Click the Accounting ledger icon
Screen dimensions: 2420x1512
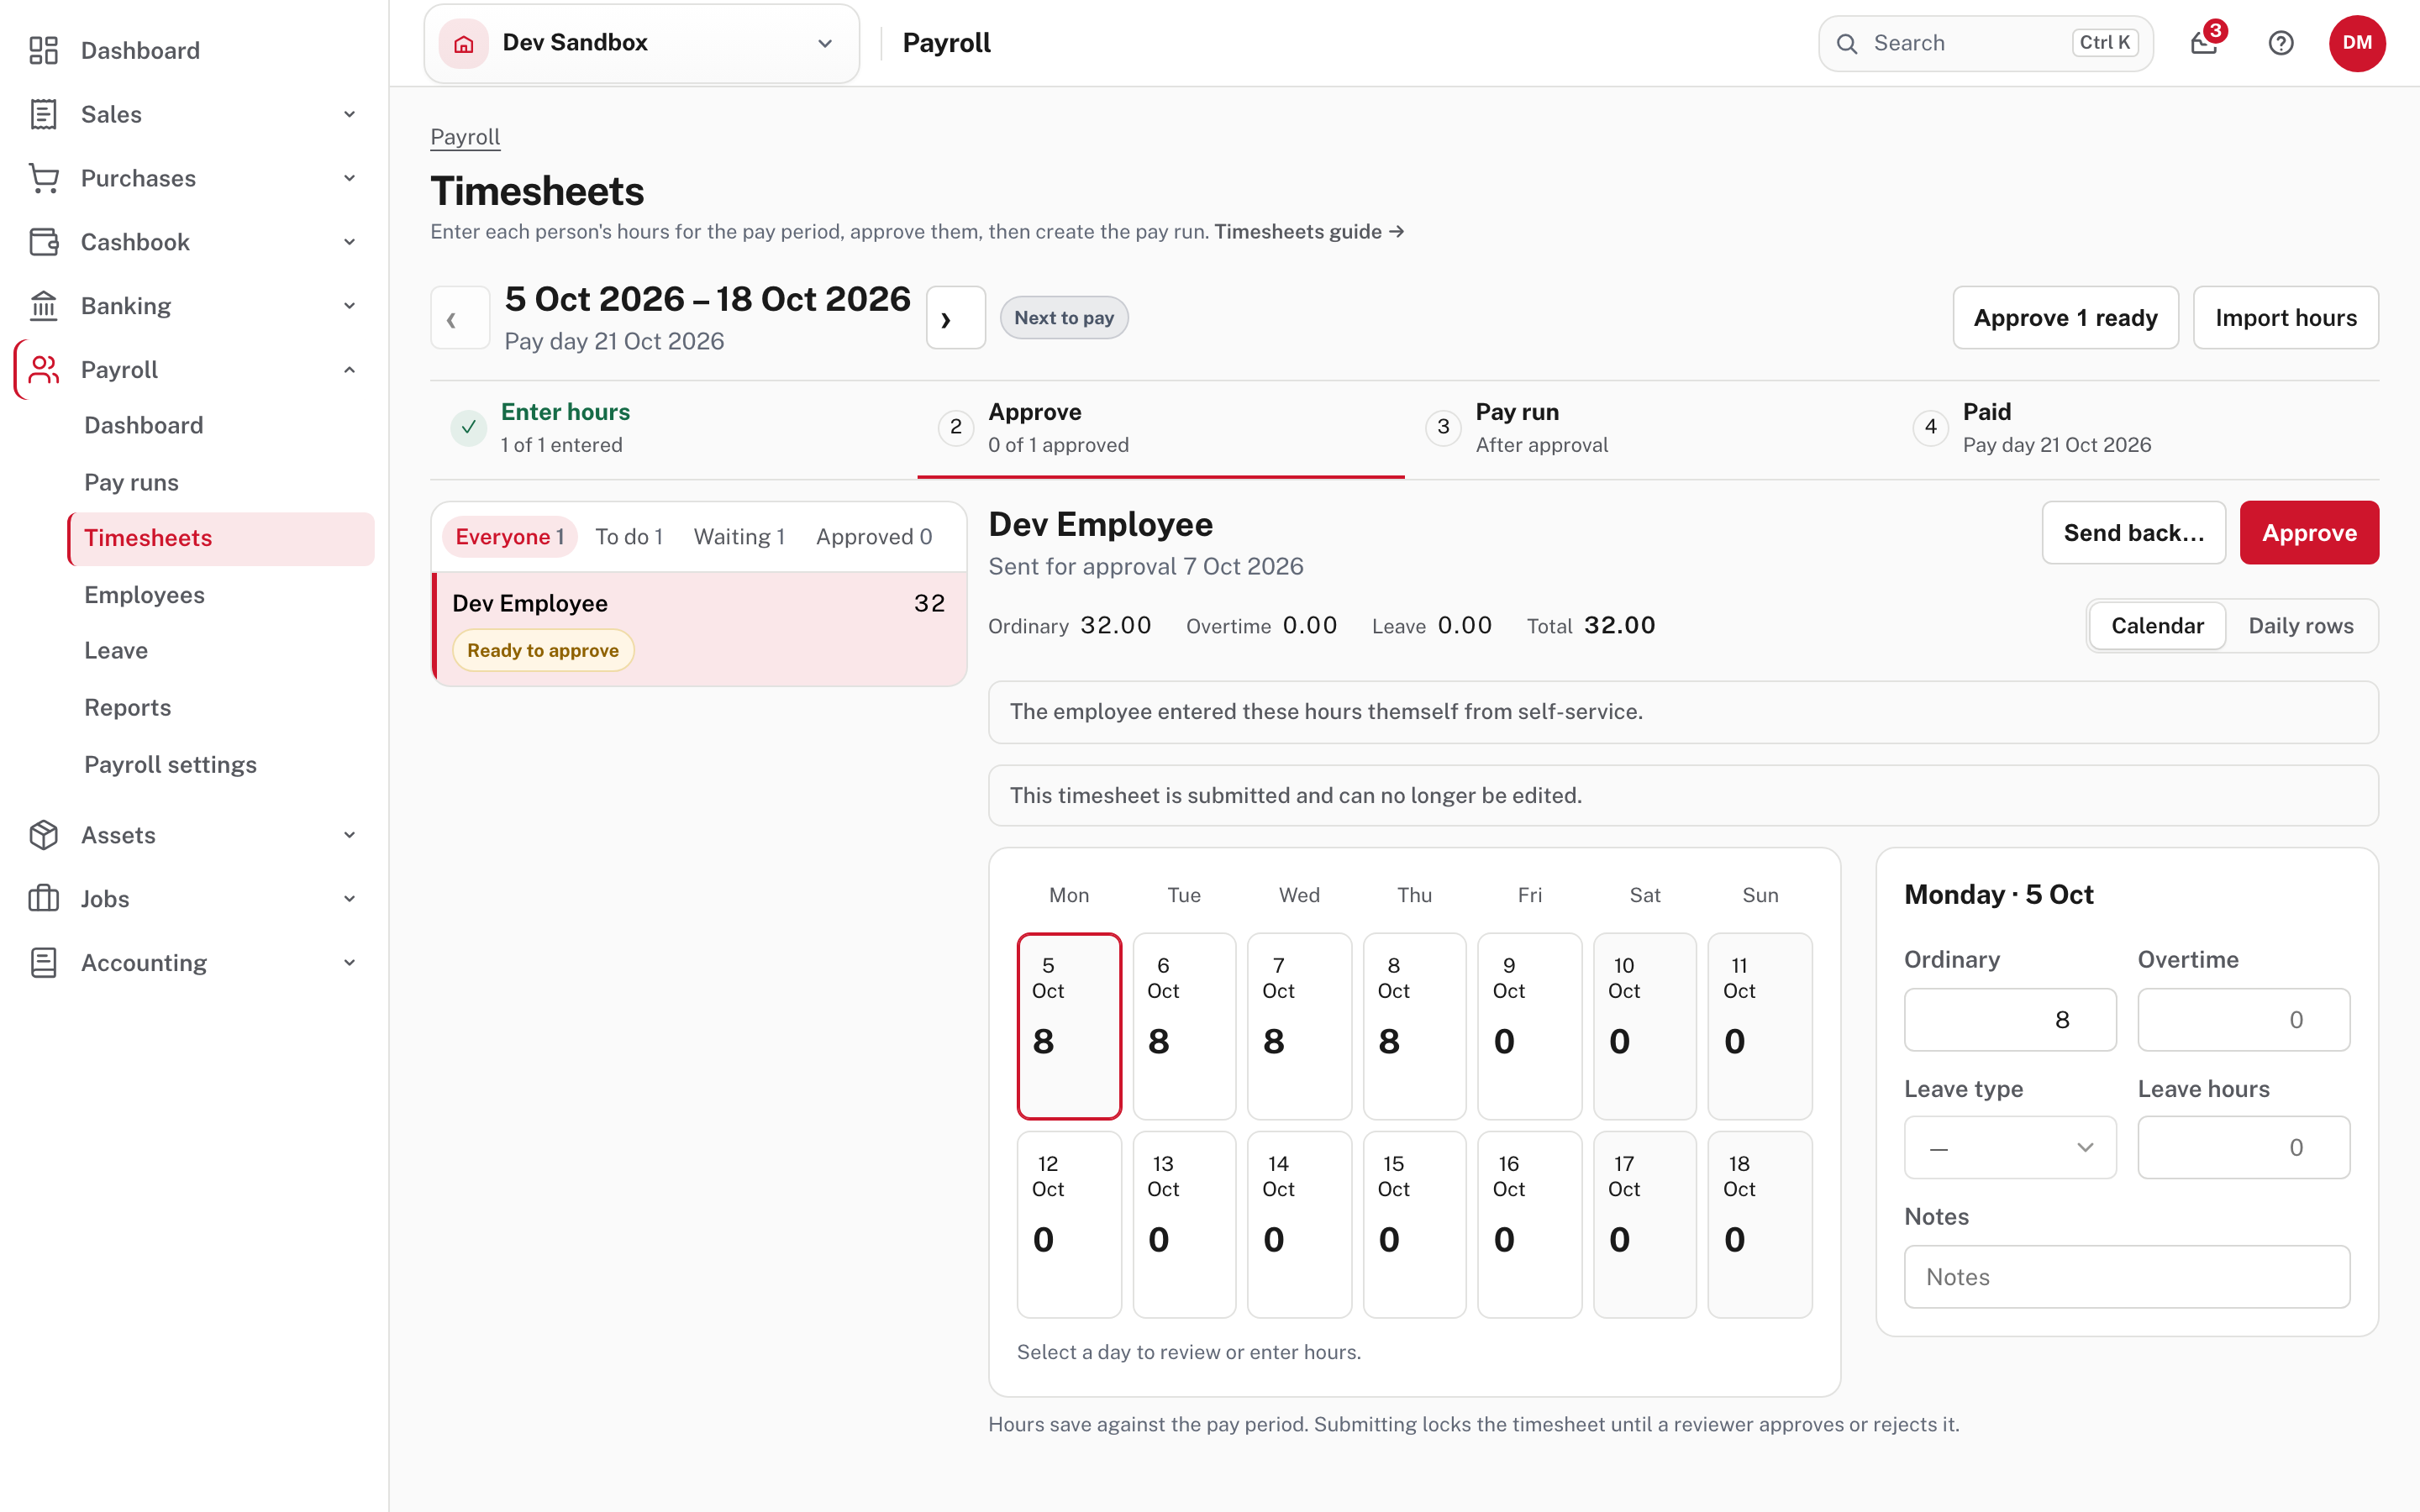43,963
